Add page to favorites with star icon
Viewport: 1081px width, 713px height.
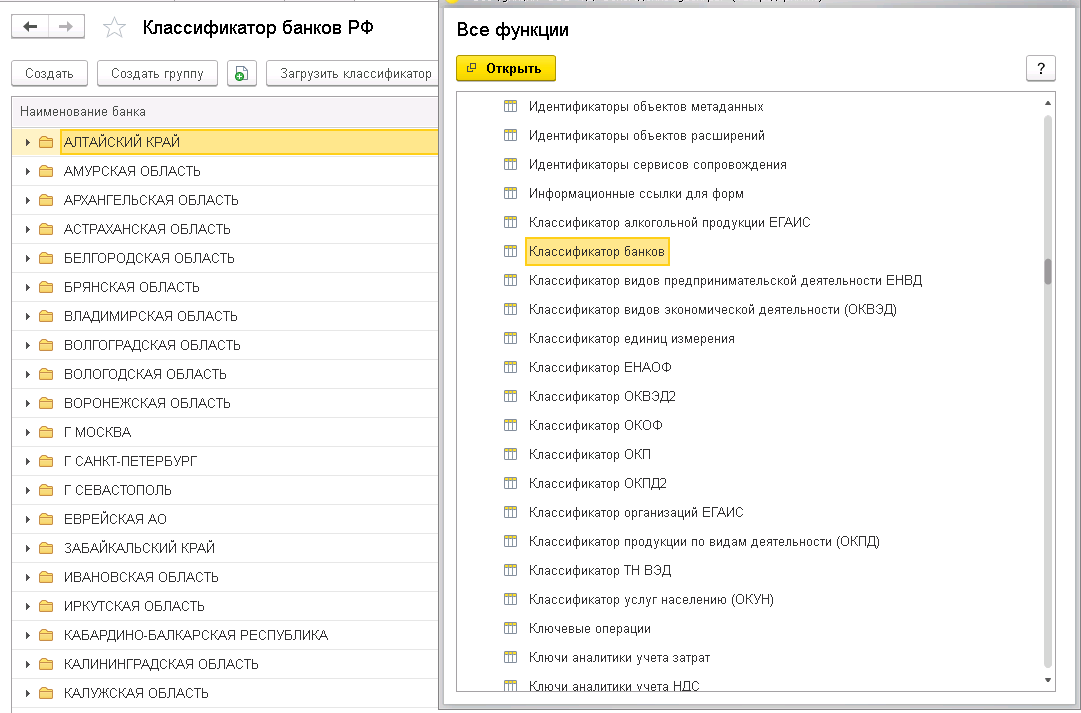115,28
